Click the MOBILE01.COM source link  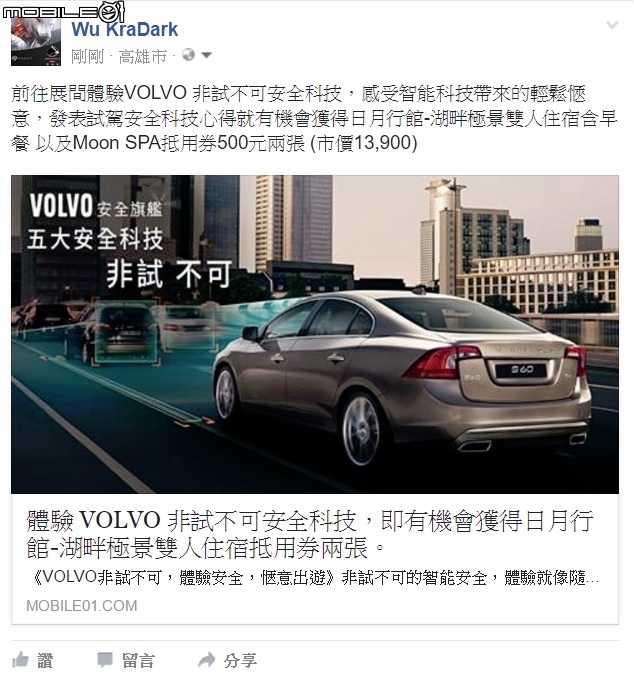82,606
